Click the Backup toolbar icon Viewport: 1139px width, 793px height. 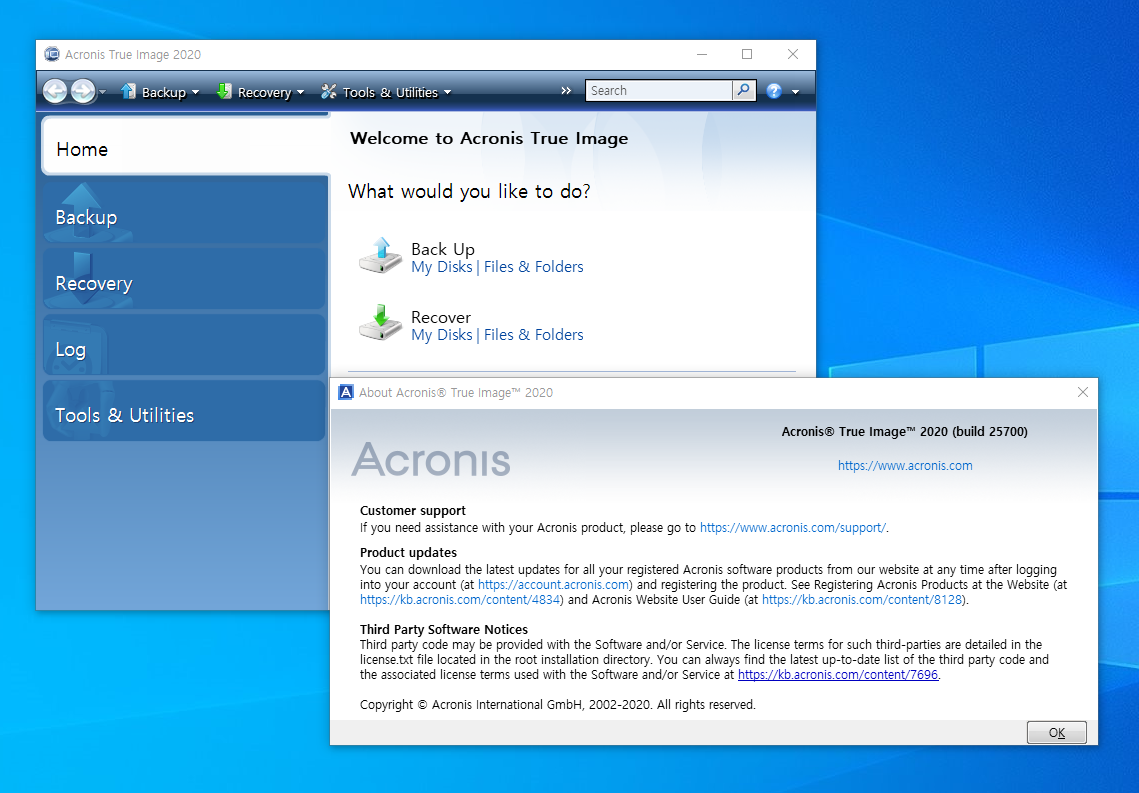point(129,91)
